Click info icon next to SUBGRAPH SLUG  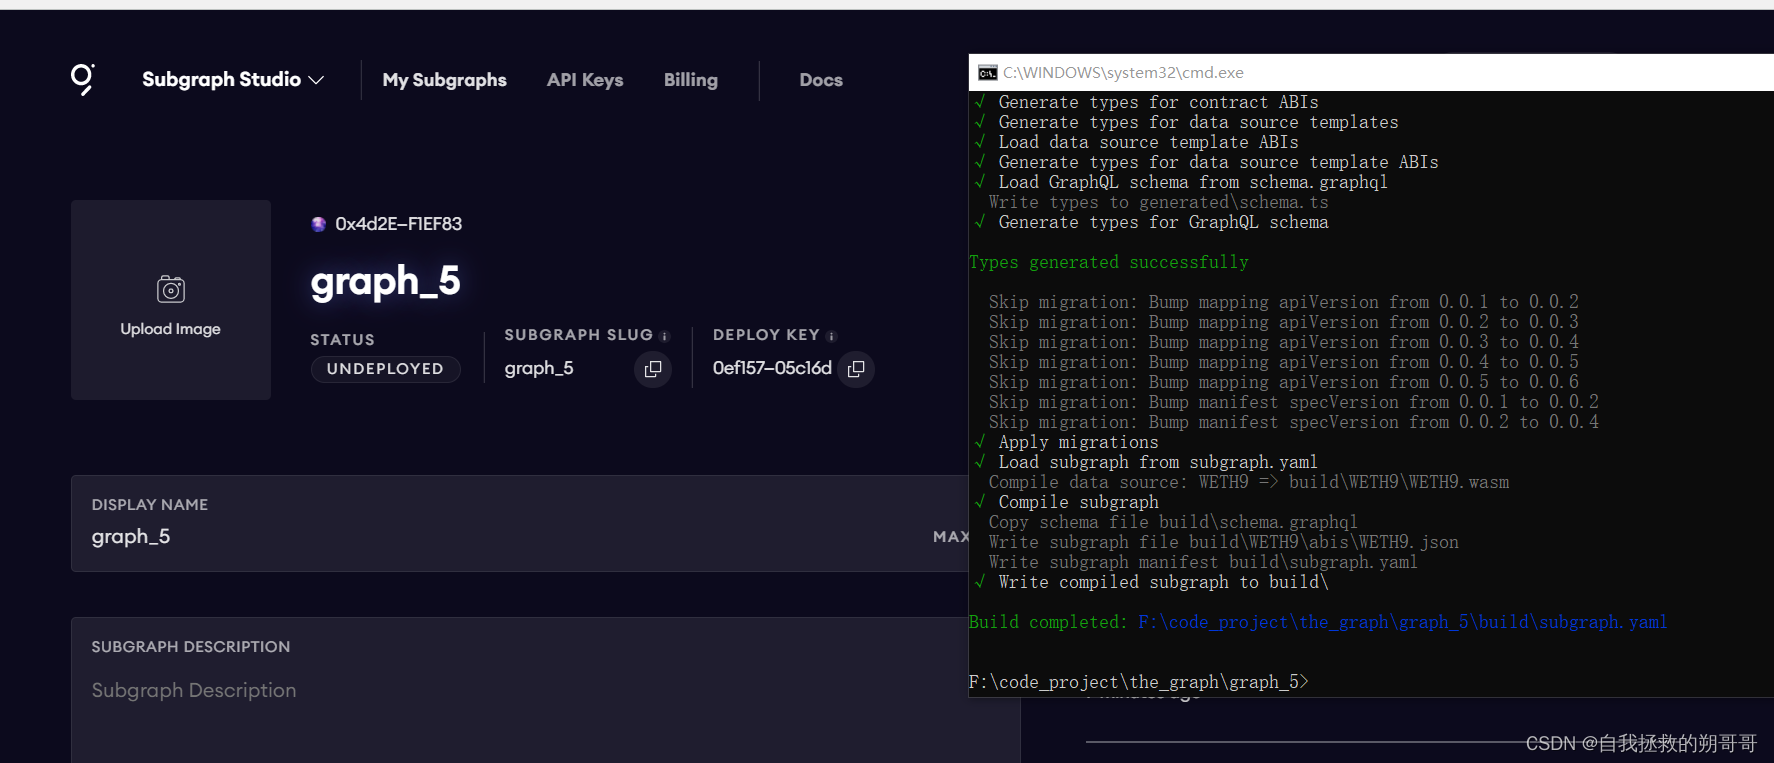pos(664,336)
